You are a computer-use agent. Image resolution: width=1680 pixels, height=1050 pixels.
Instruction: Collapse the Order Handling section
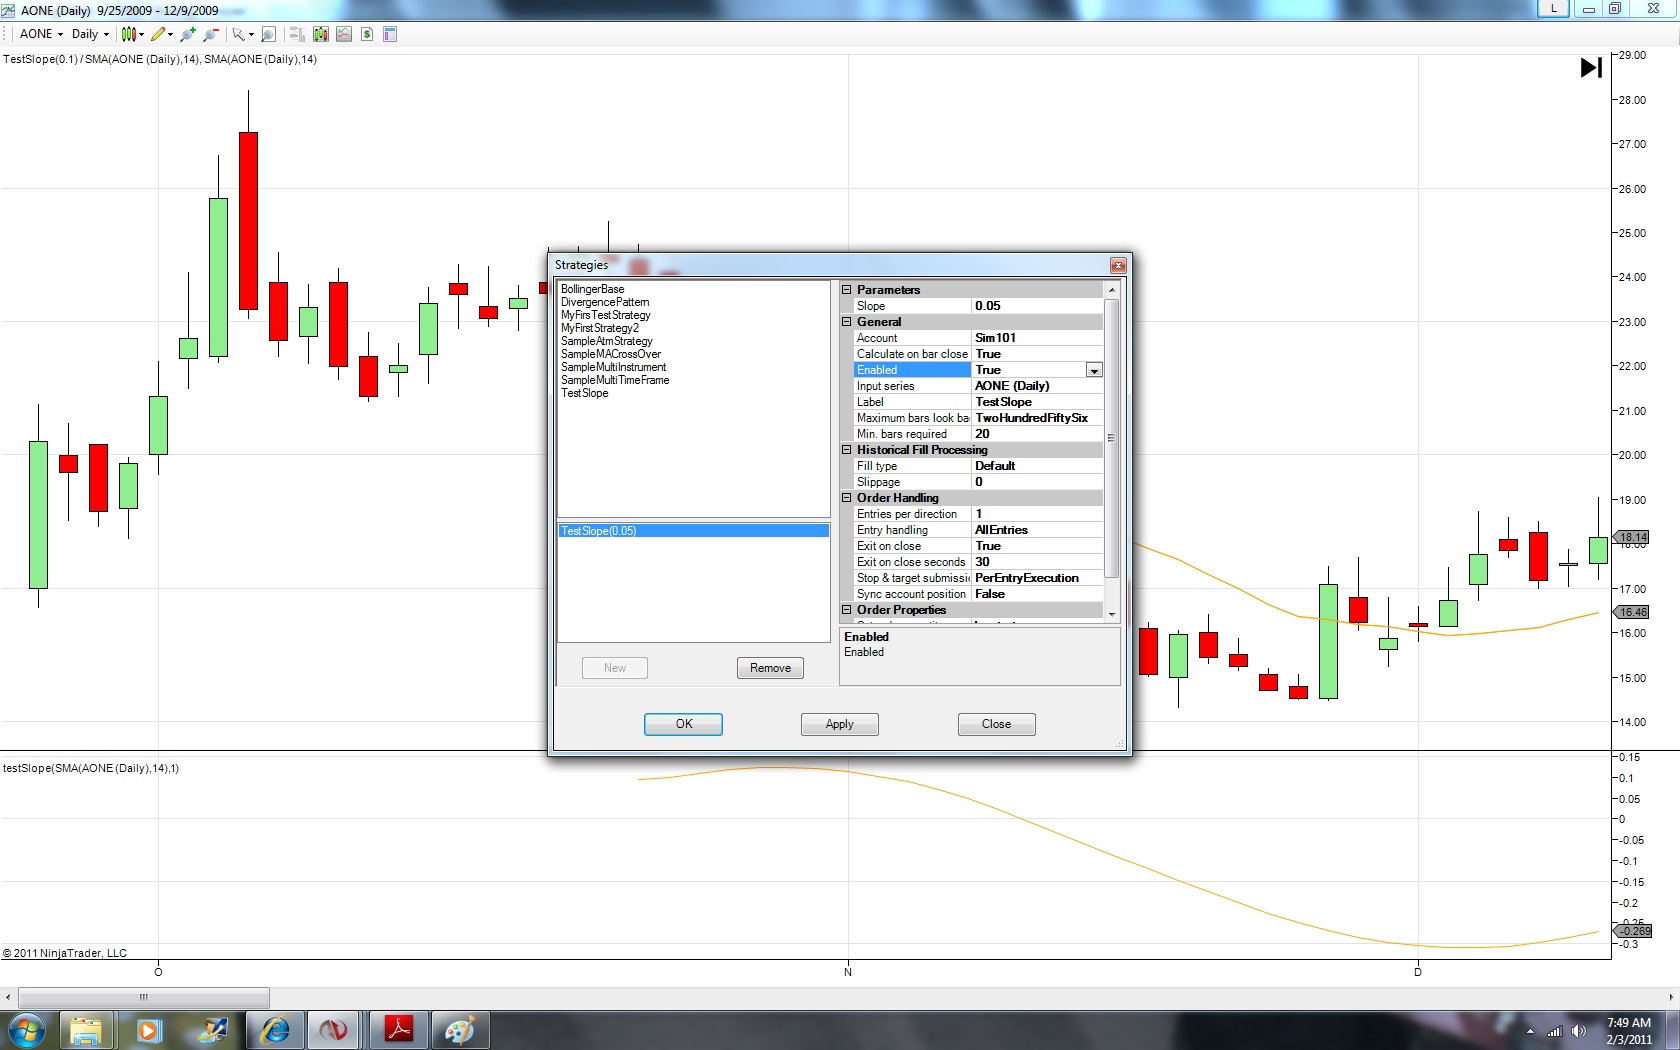[x=847, y=498]
